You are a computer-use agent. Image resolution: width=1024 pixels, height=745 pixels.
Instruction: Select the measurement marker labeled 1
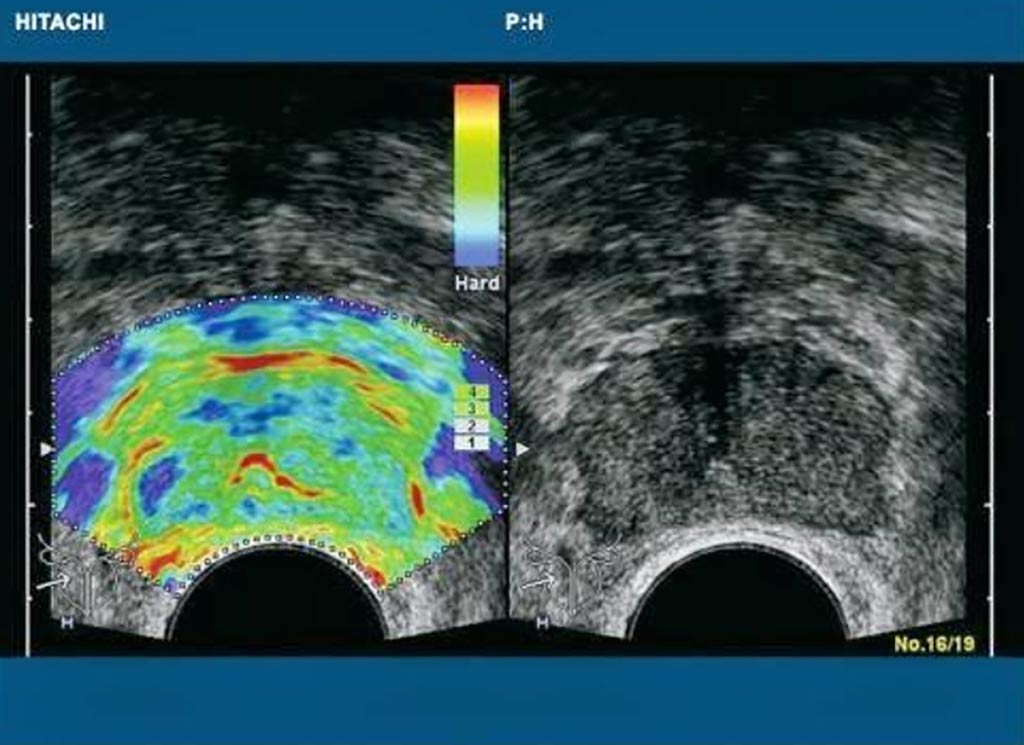pos(473,443)
